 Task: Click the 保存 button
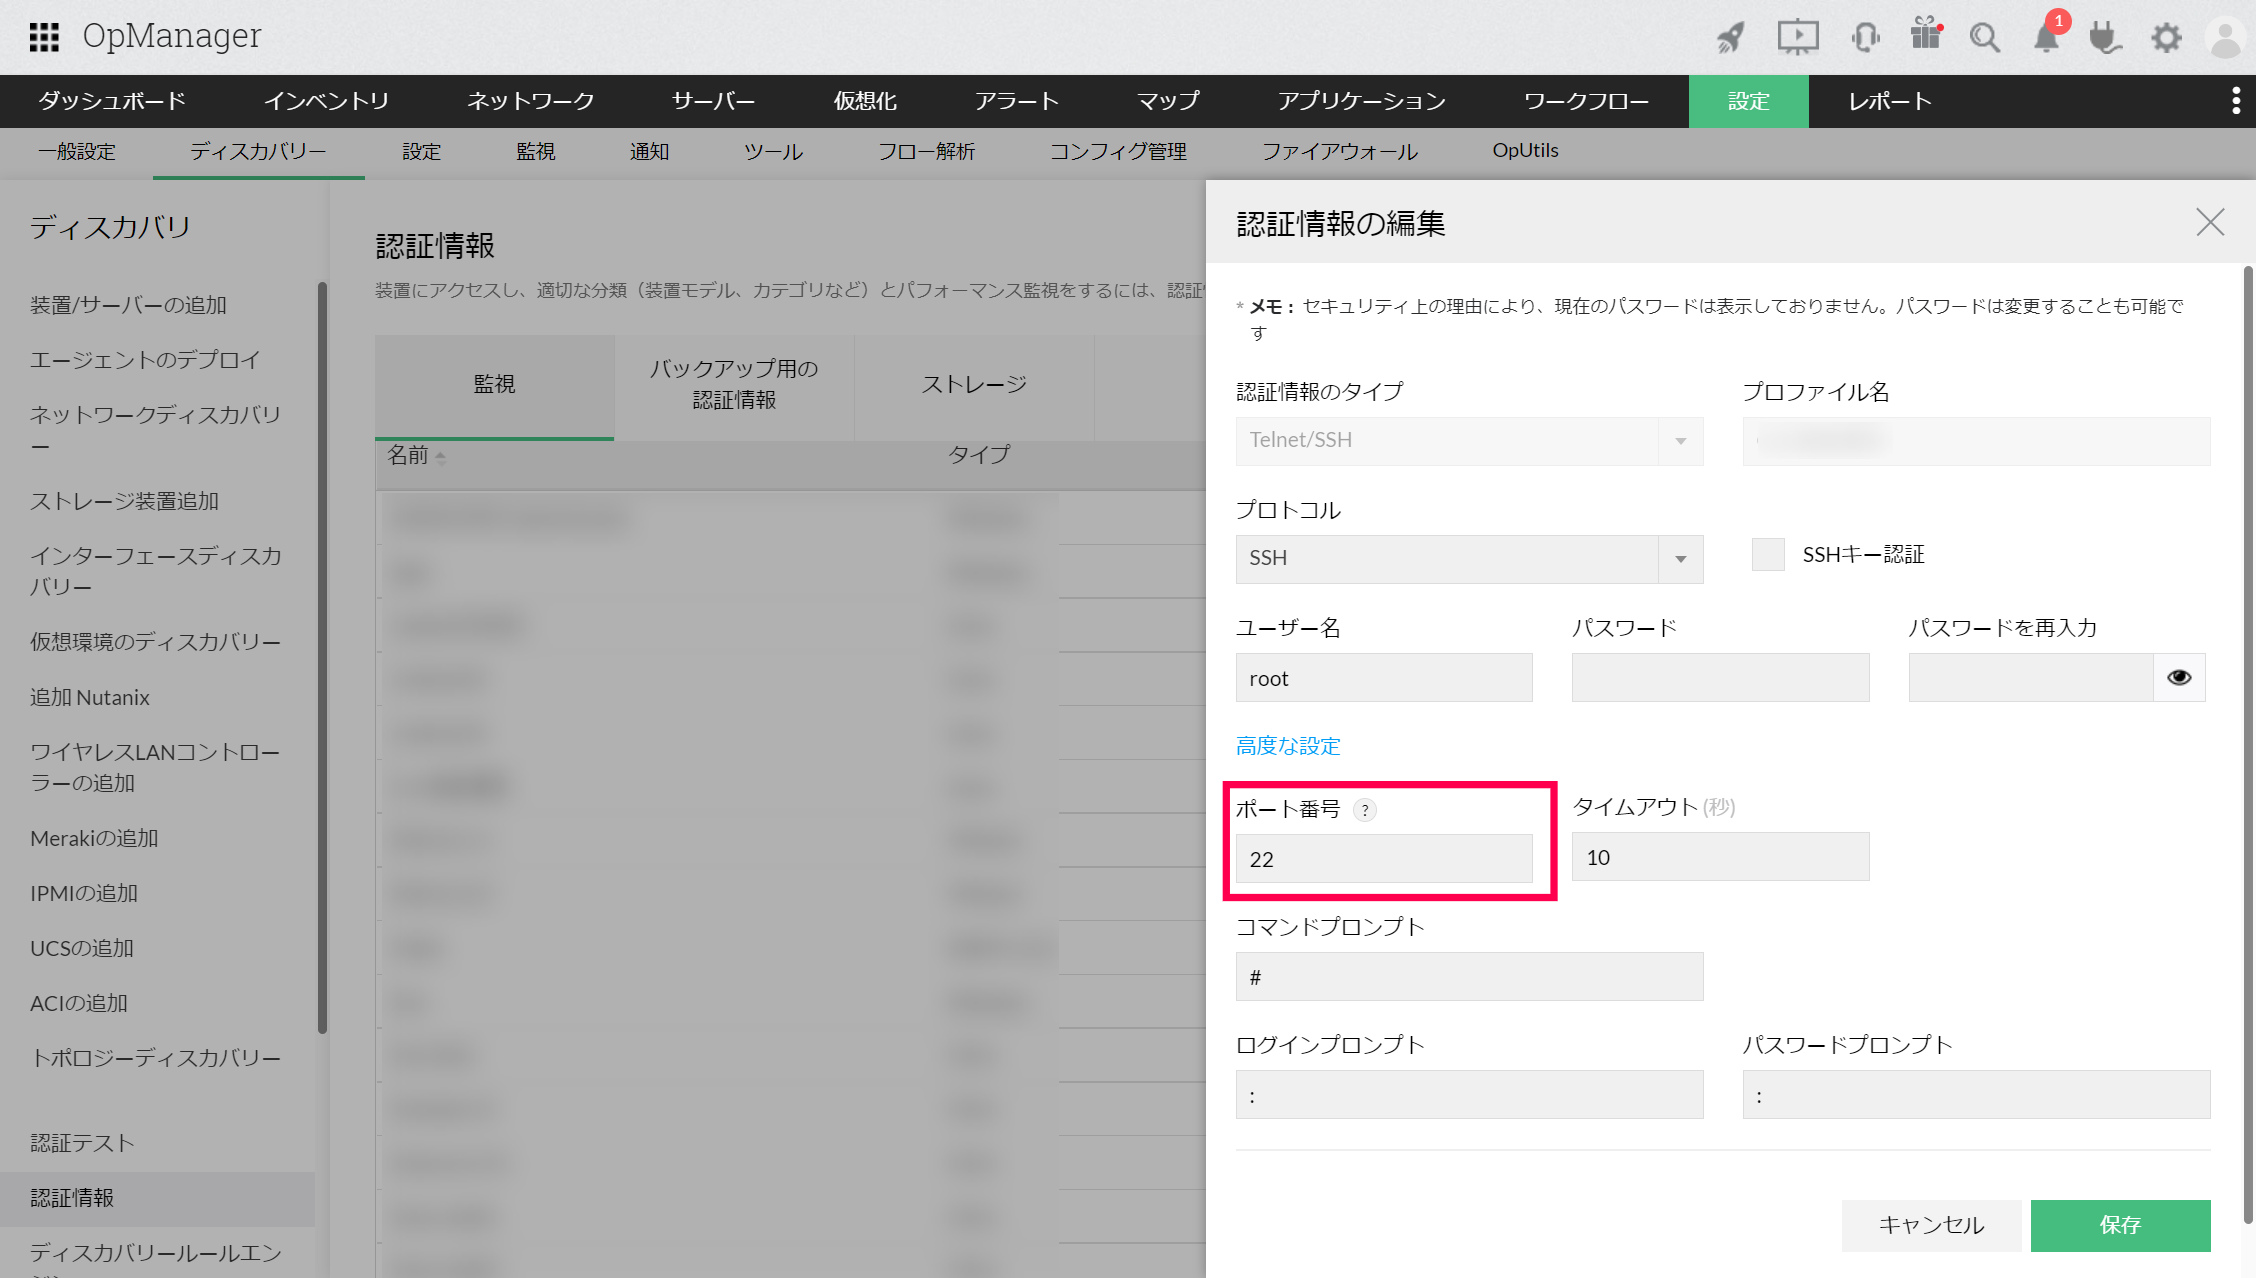tap(2120, 1225)
